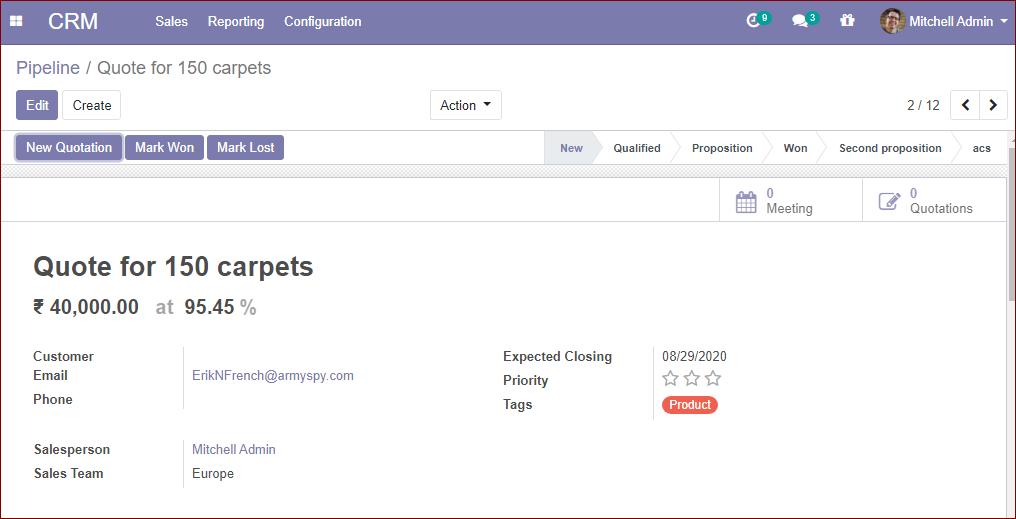This screenshot has width=1016, height=519.
Task: Click the expected closing date 08/29/2020
Action: click(694, 356)
